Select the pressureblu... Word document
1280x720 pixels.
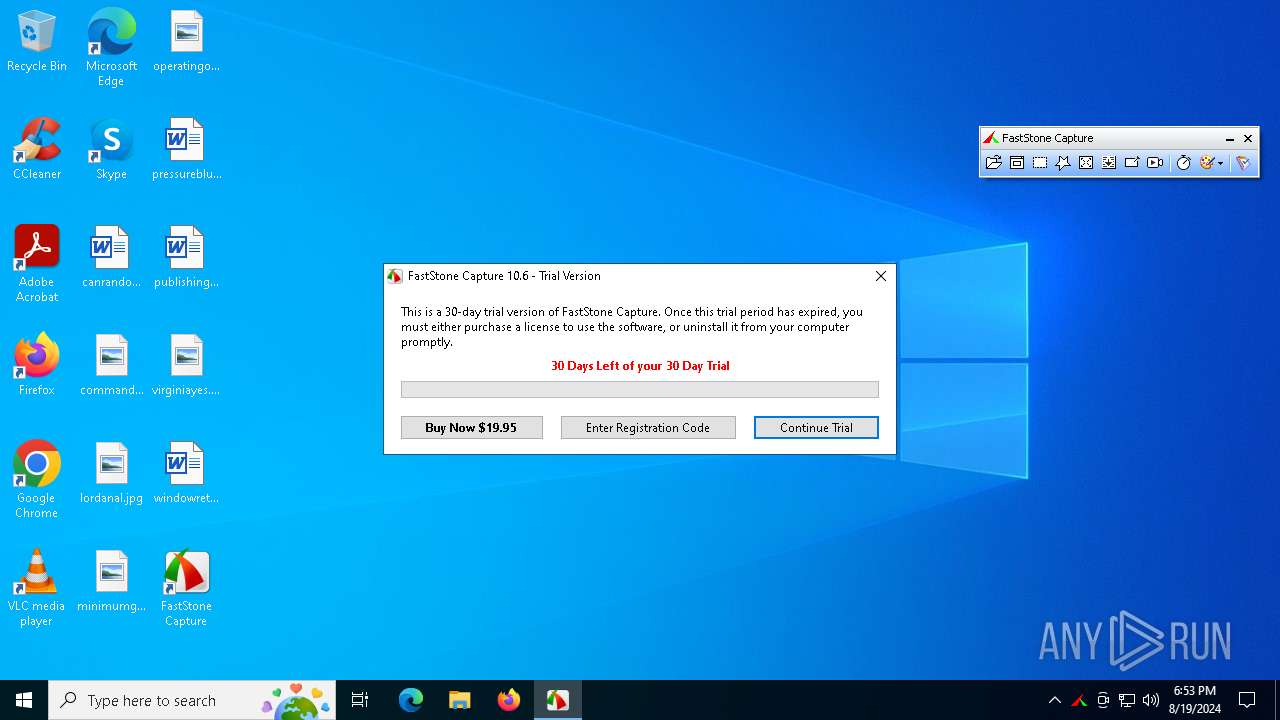point(186,149)
